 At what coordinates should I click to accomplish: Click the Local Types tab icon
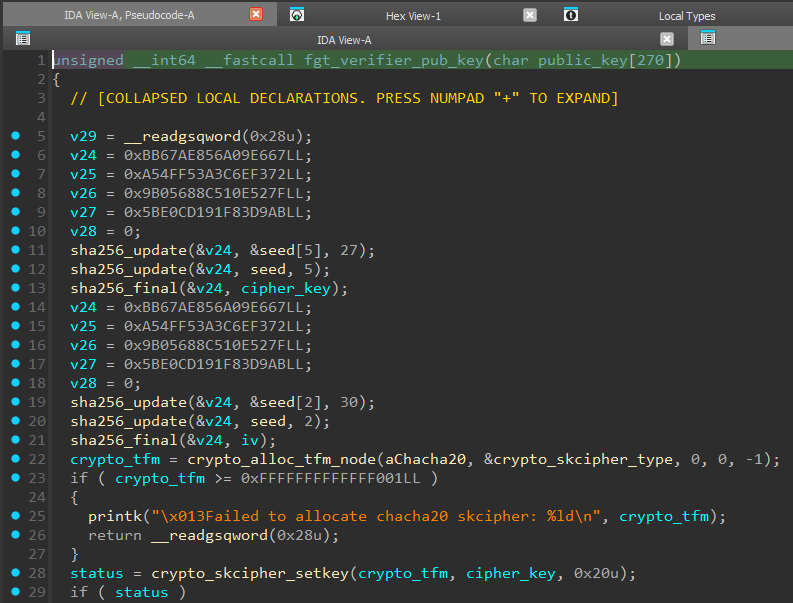pyautogui.click(x=570, y=15)
